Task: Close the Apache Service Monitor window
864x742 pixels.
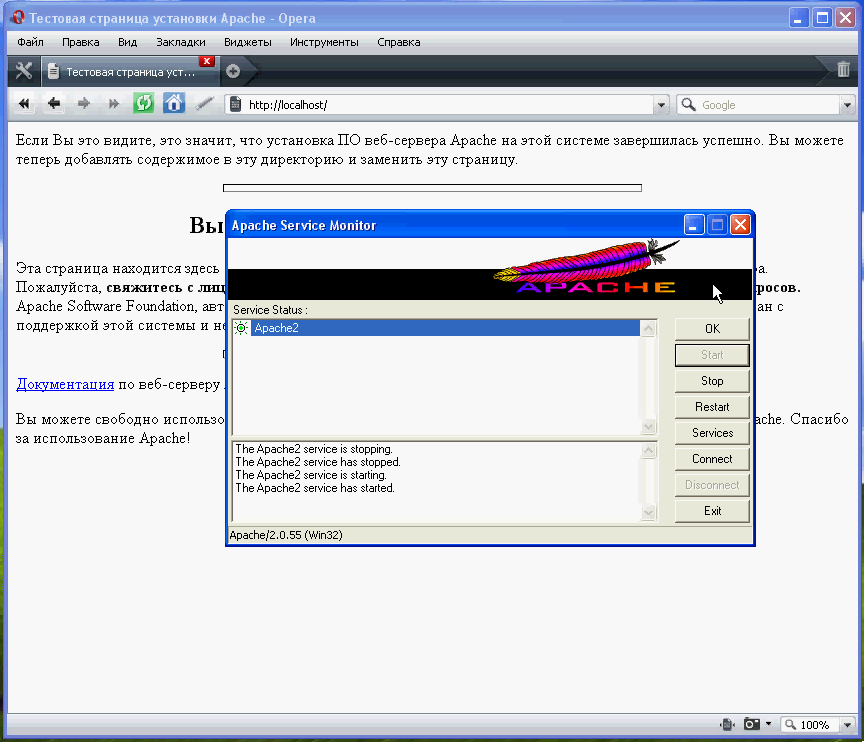Action: (740, 225)
